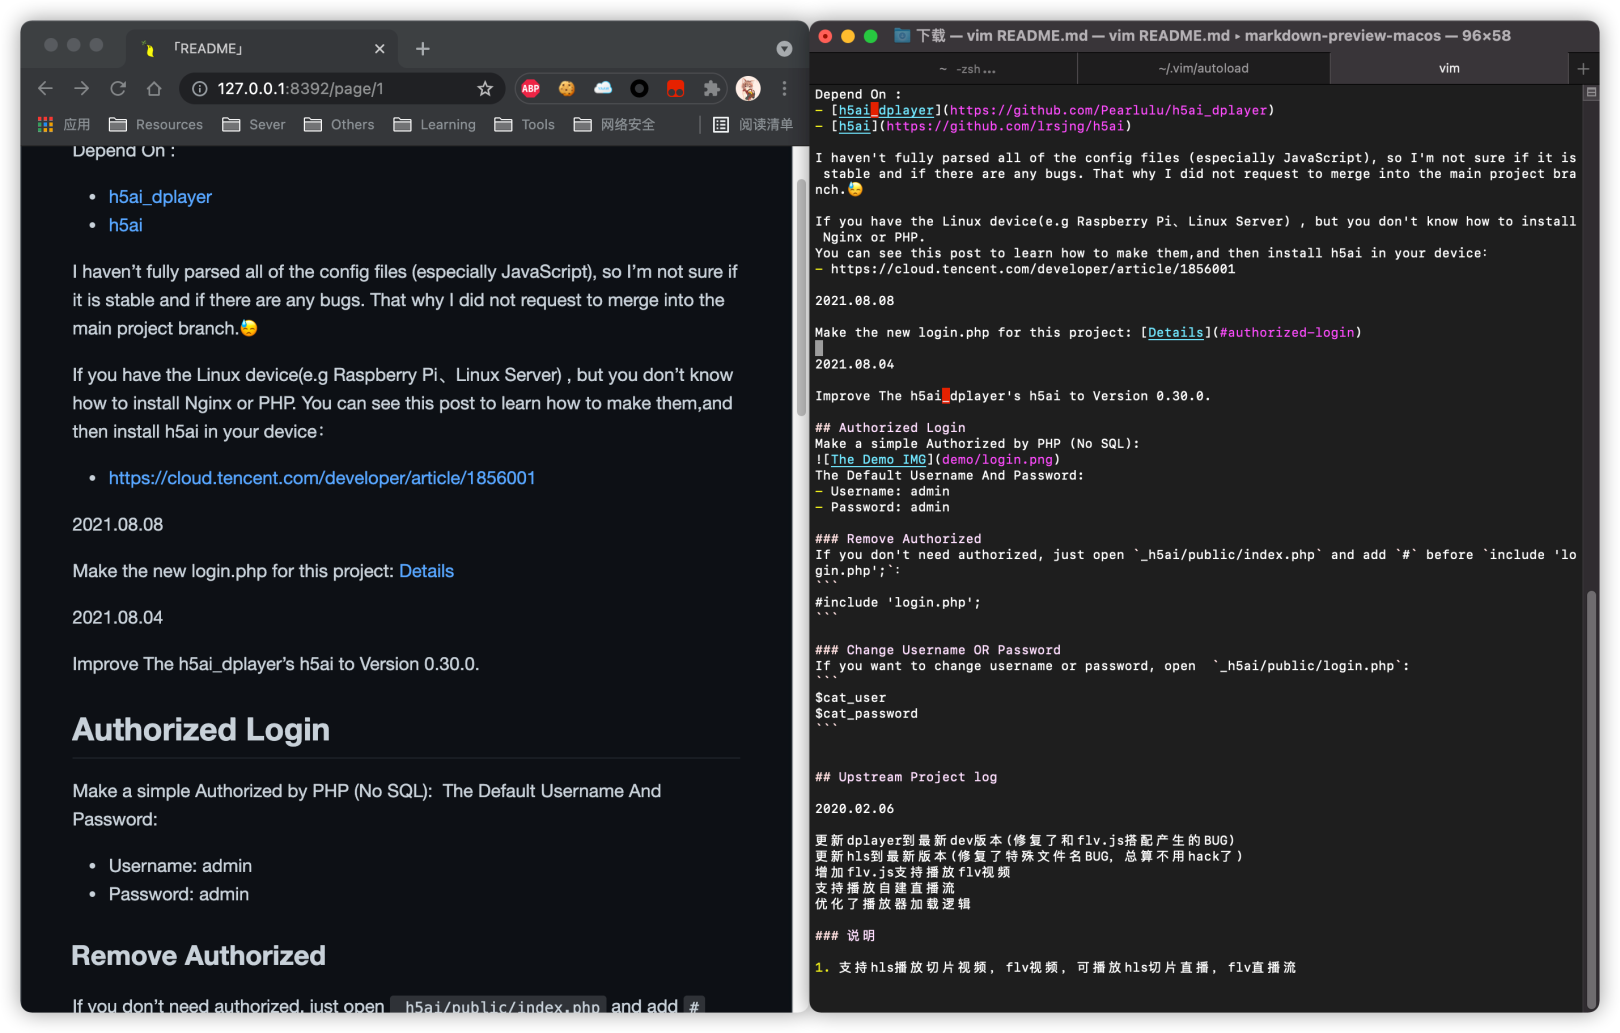The height and width of the screenshot is (1033, 1620).
Task: Click the terminal window vertical scrollbar
Action: tap(1591, 800)
